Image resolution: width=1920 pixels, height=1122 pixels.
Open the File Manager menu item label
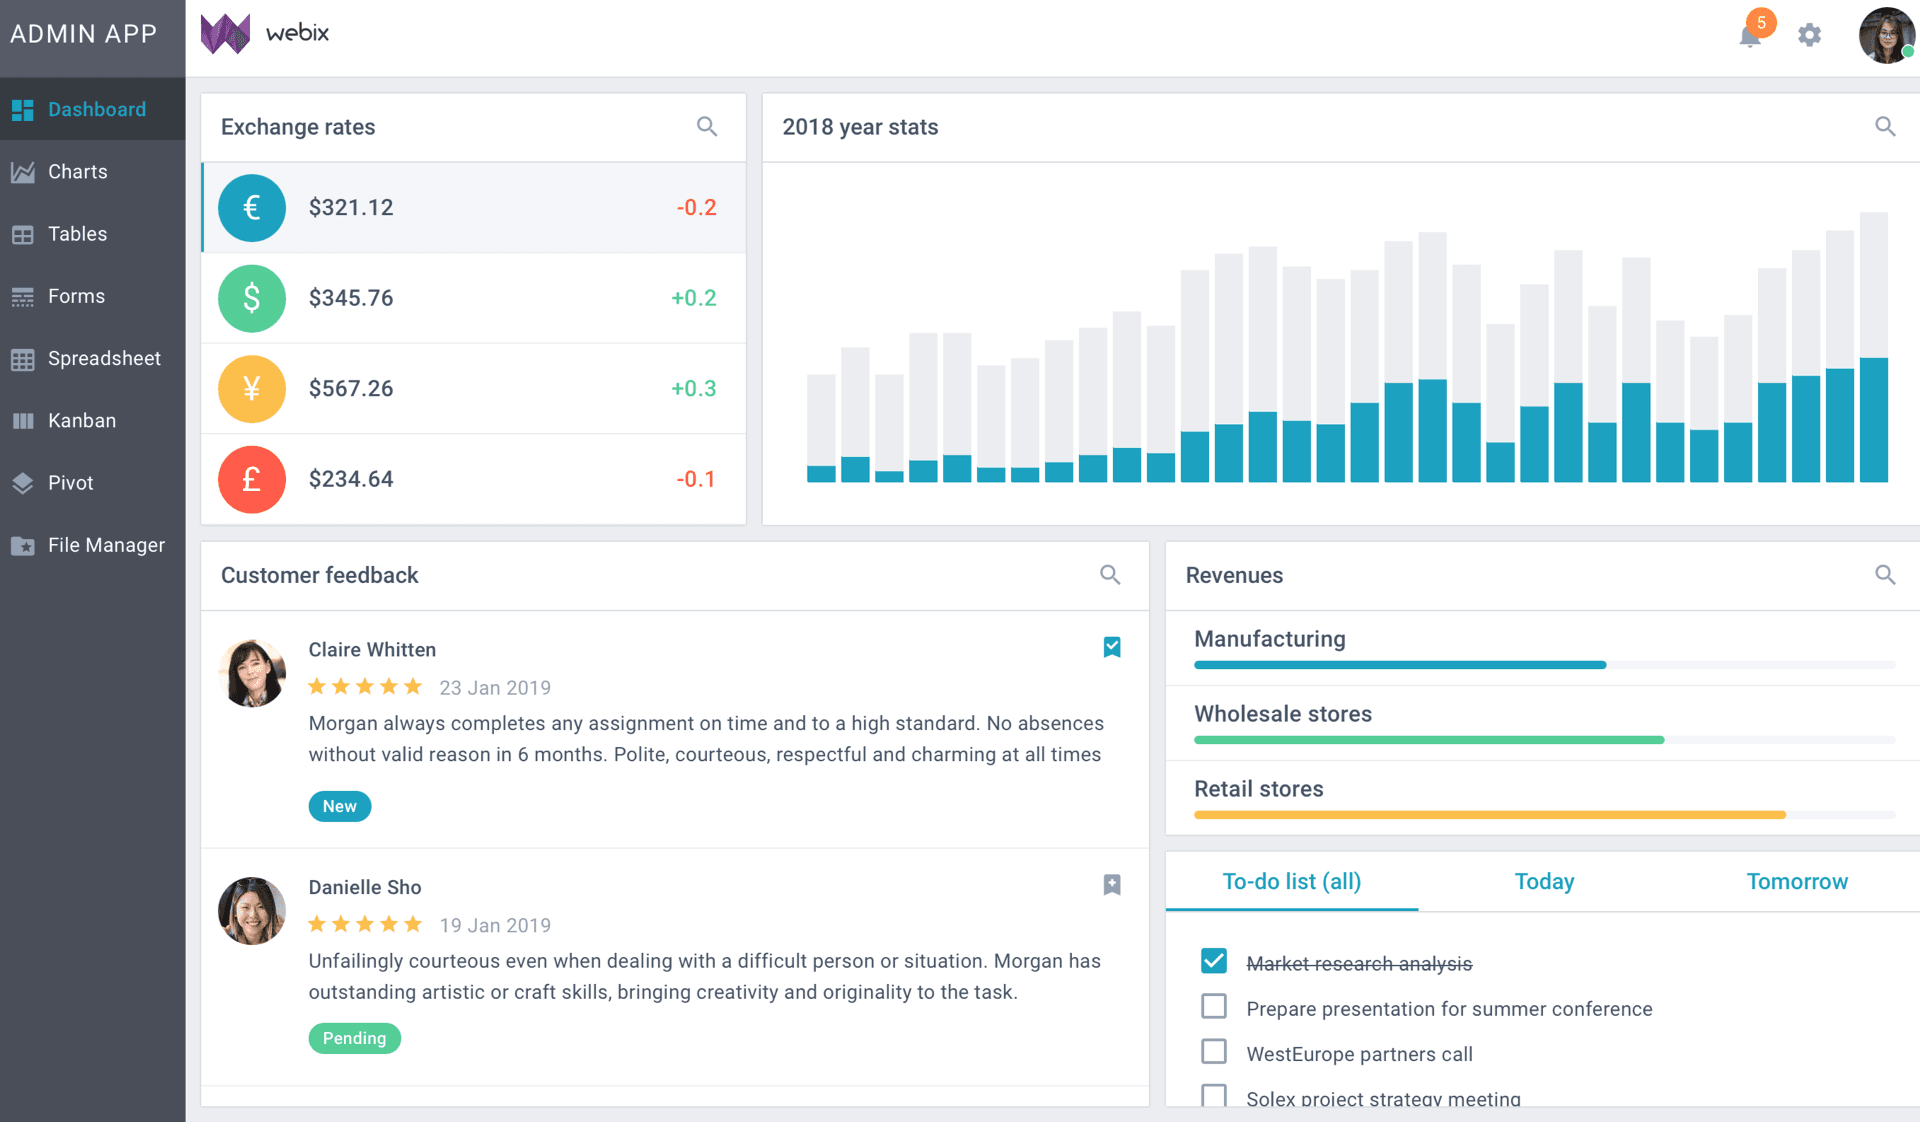(x=106, y=546)
